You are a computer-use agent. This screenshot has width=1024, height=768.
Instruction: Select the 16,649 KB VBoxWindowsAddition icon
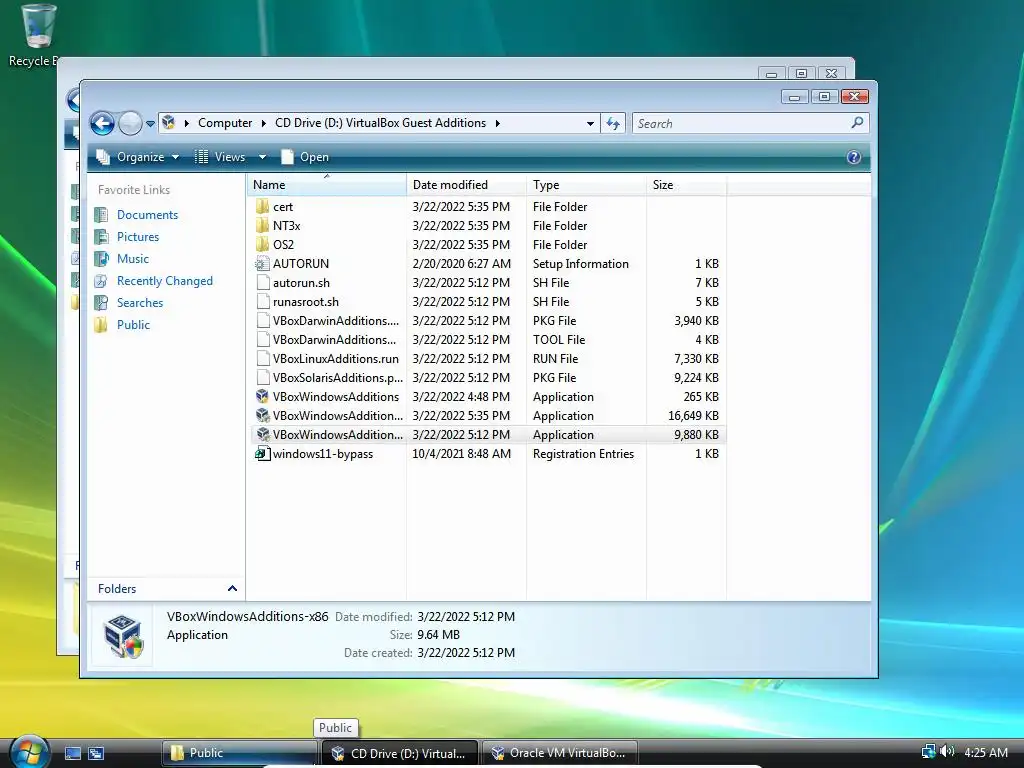pos(263,415)
